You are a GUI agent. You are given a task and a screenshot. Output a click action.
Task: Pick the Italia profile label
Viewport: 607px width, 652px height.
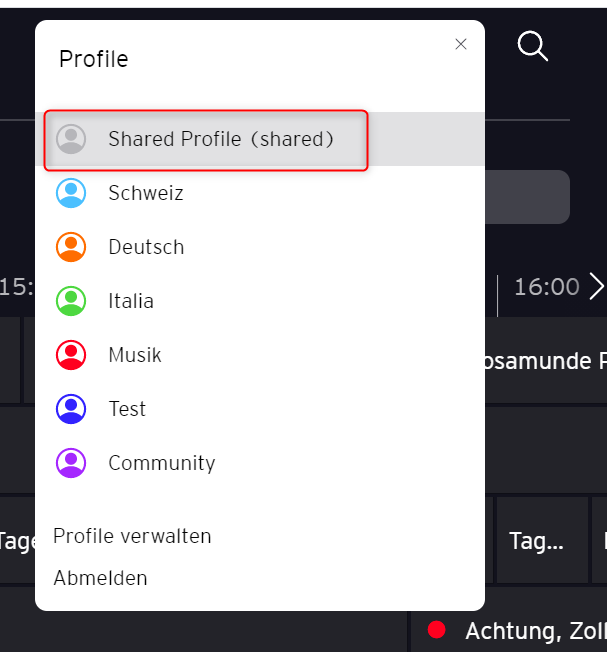[x=131, y=301]
